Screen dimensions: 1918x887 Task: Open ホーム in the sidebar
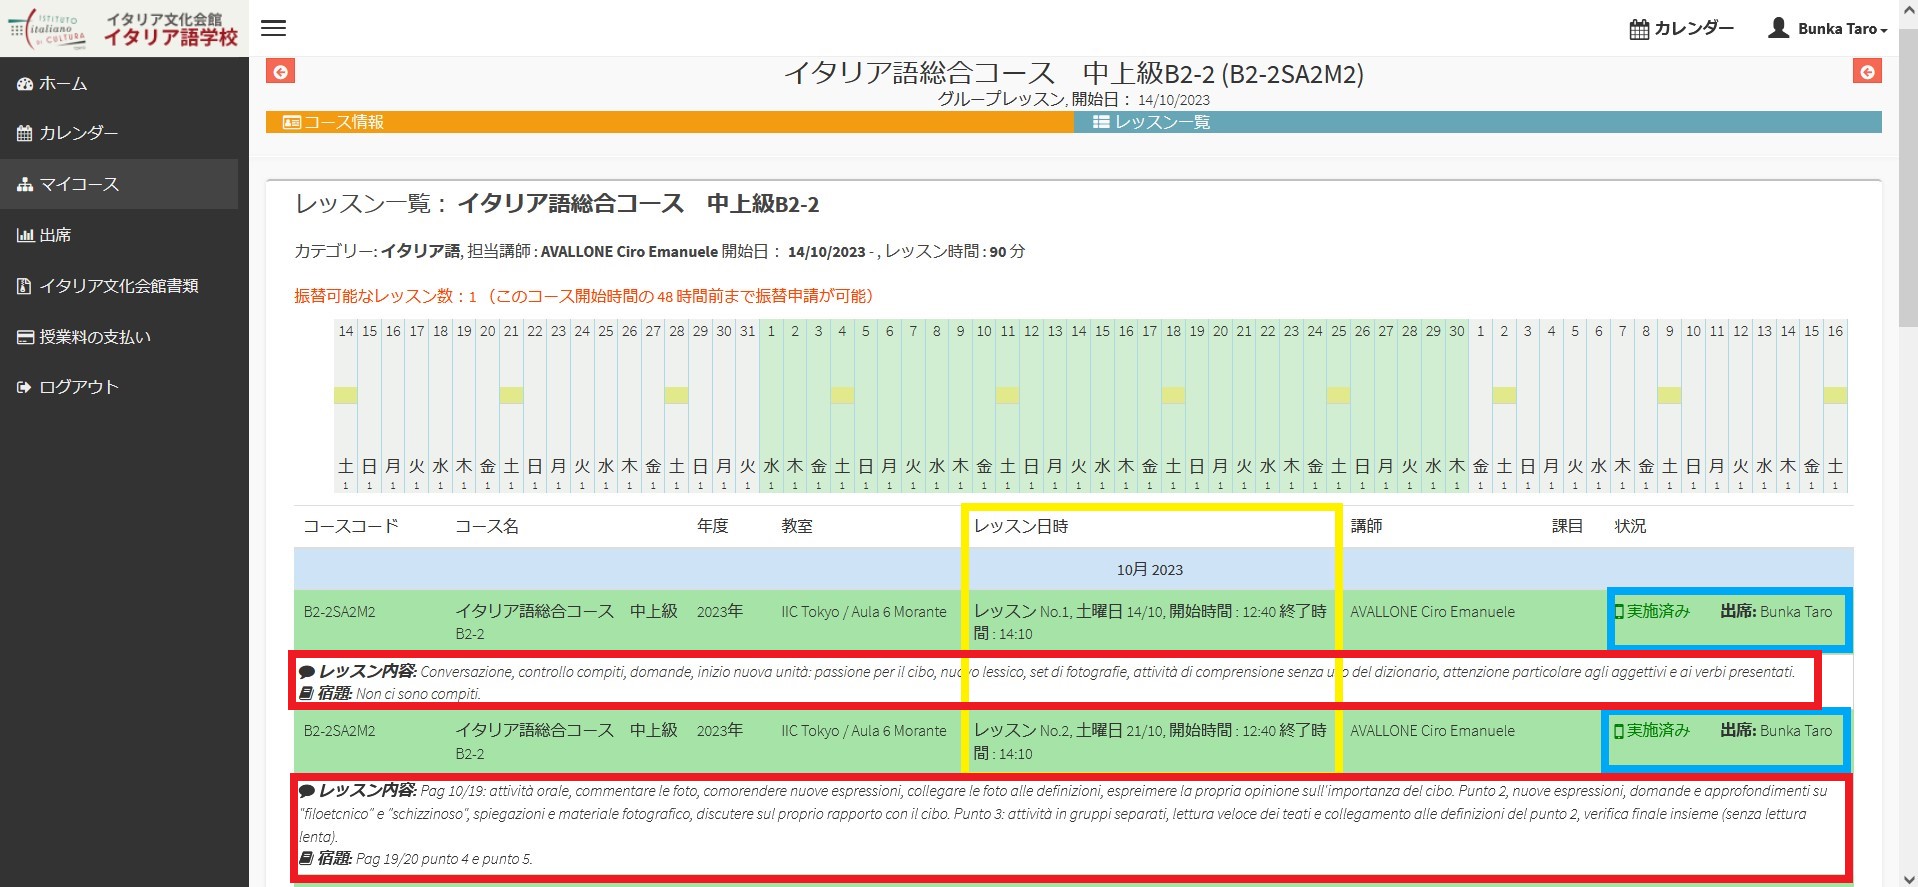[x=62, y=84]
